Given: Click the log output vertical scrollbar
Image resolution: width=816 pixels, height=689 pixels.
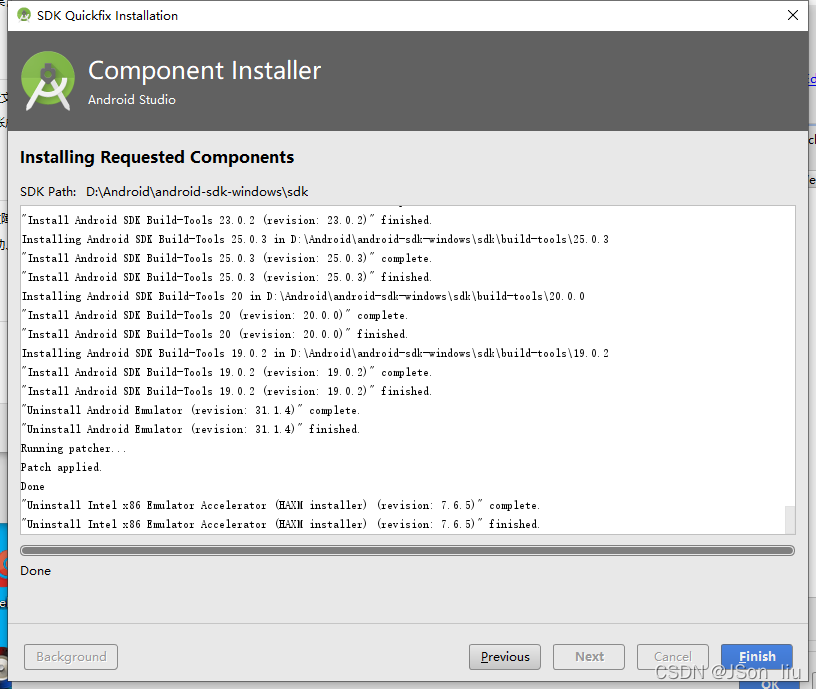Looking at the screenshot, I should (790, 519).
